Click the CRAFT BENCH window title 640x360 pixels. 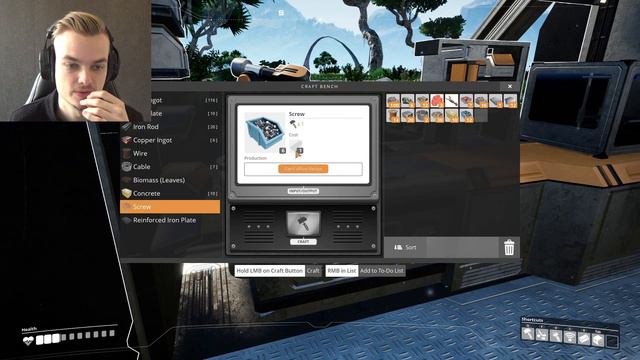pyautogui.click(x=319, y=87)
